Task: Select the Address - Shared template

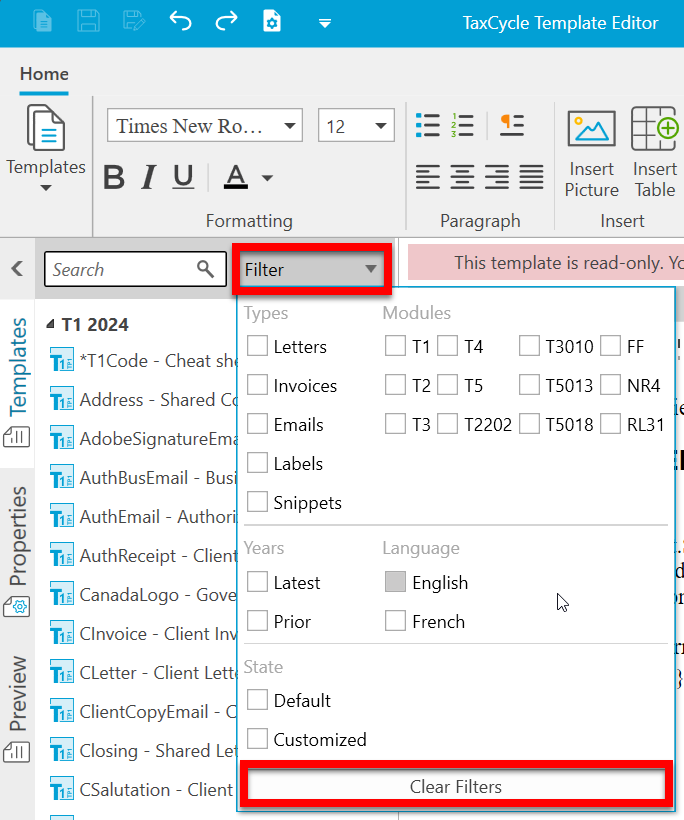Action: (144, 400)
